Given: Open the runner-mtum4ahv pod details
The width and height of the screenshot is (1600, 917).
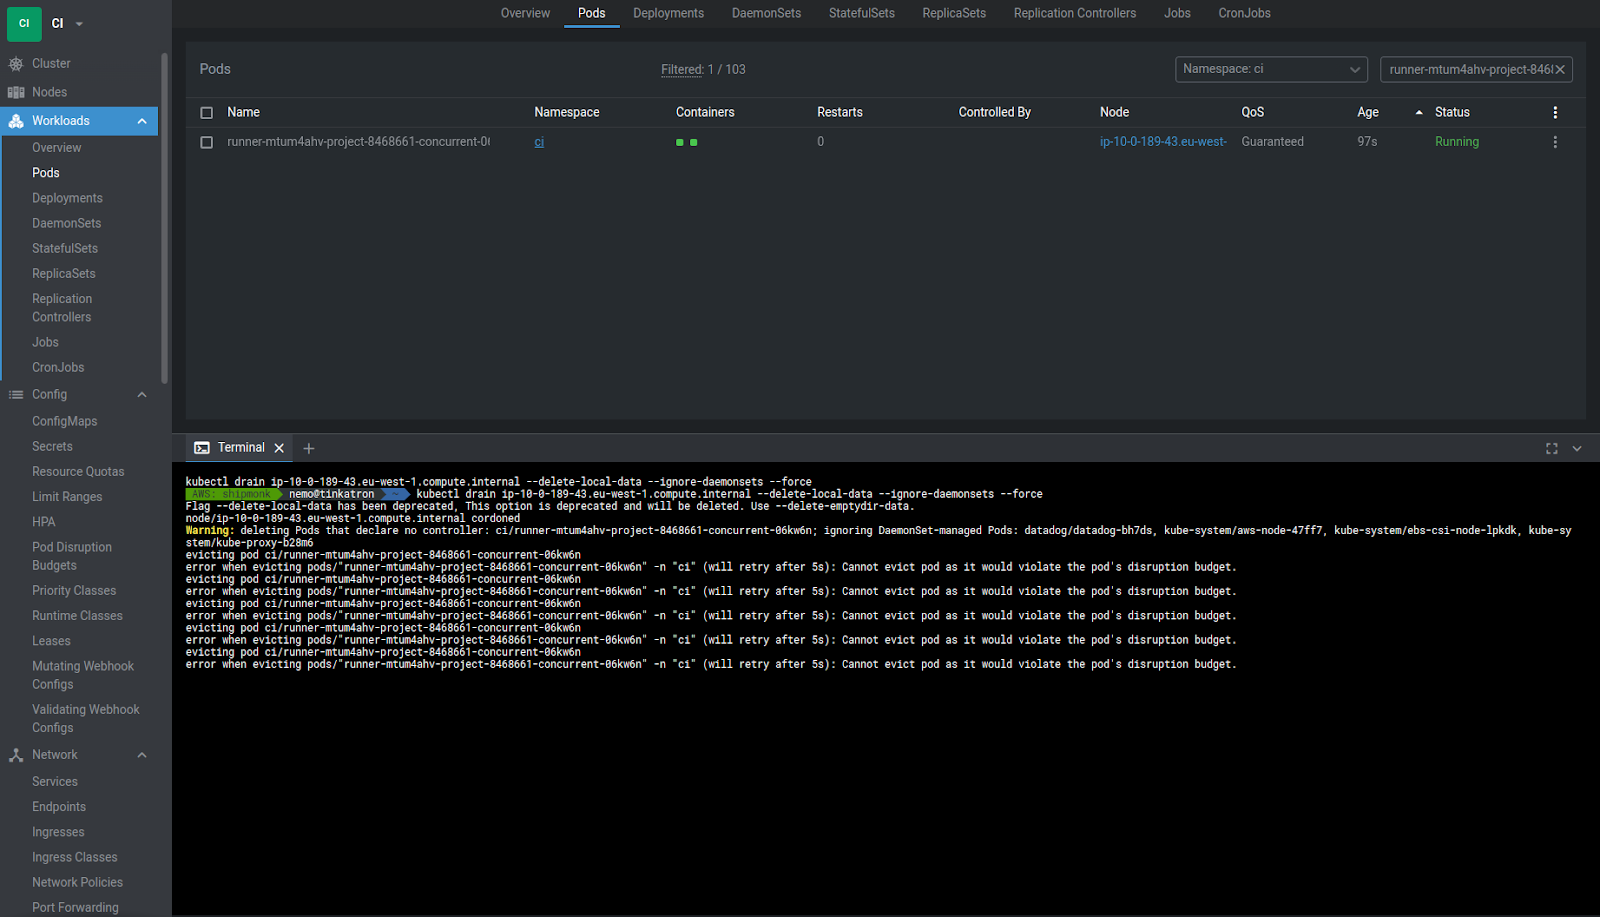Looking at the screenshot, I should [358, 142].
